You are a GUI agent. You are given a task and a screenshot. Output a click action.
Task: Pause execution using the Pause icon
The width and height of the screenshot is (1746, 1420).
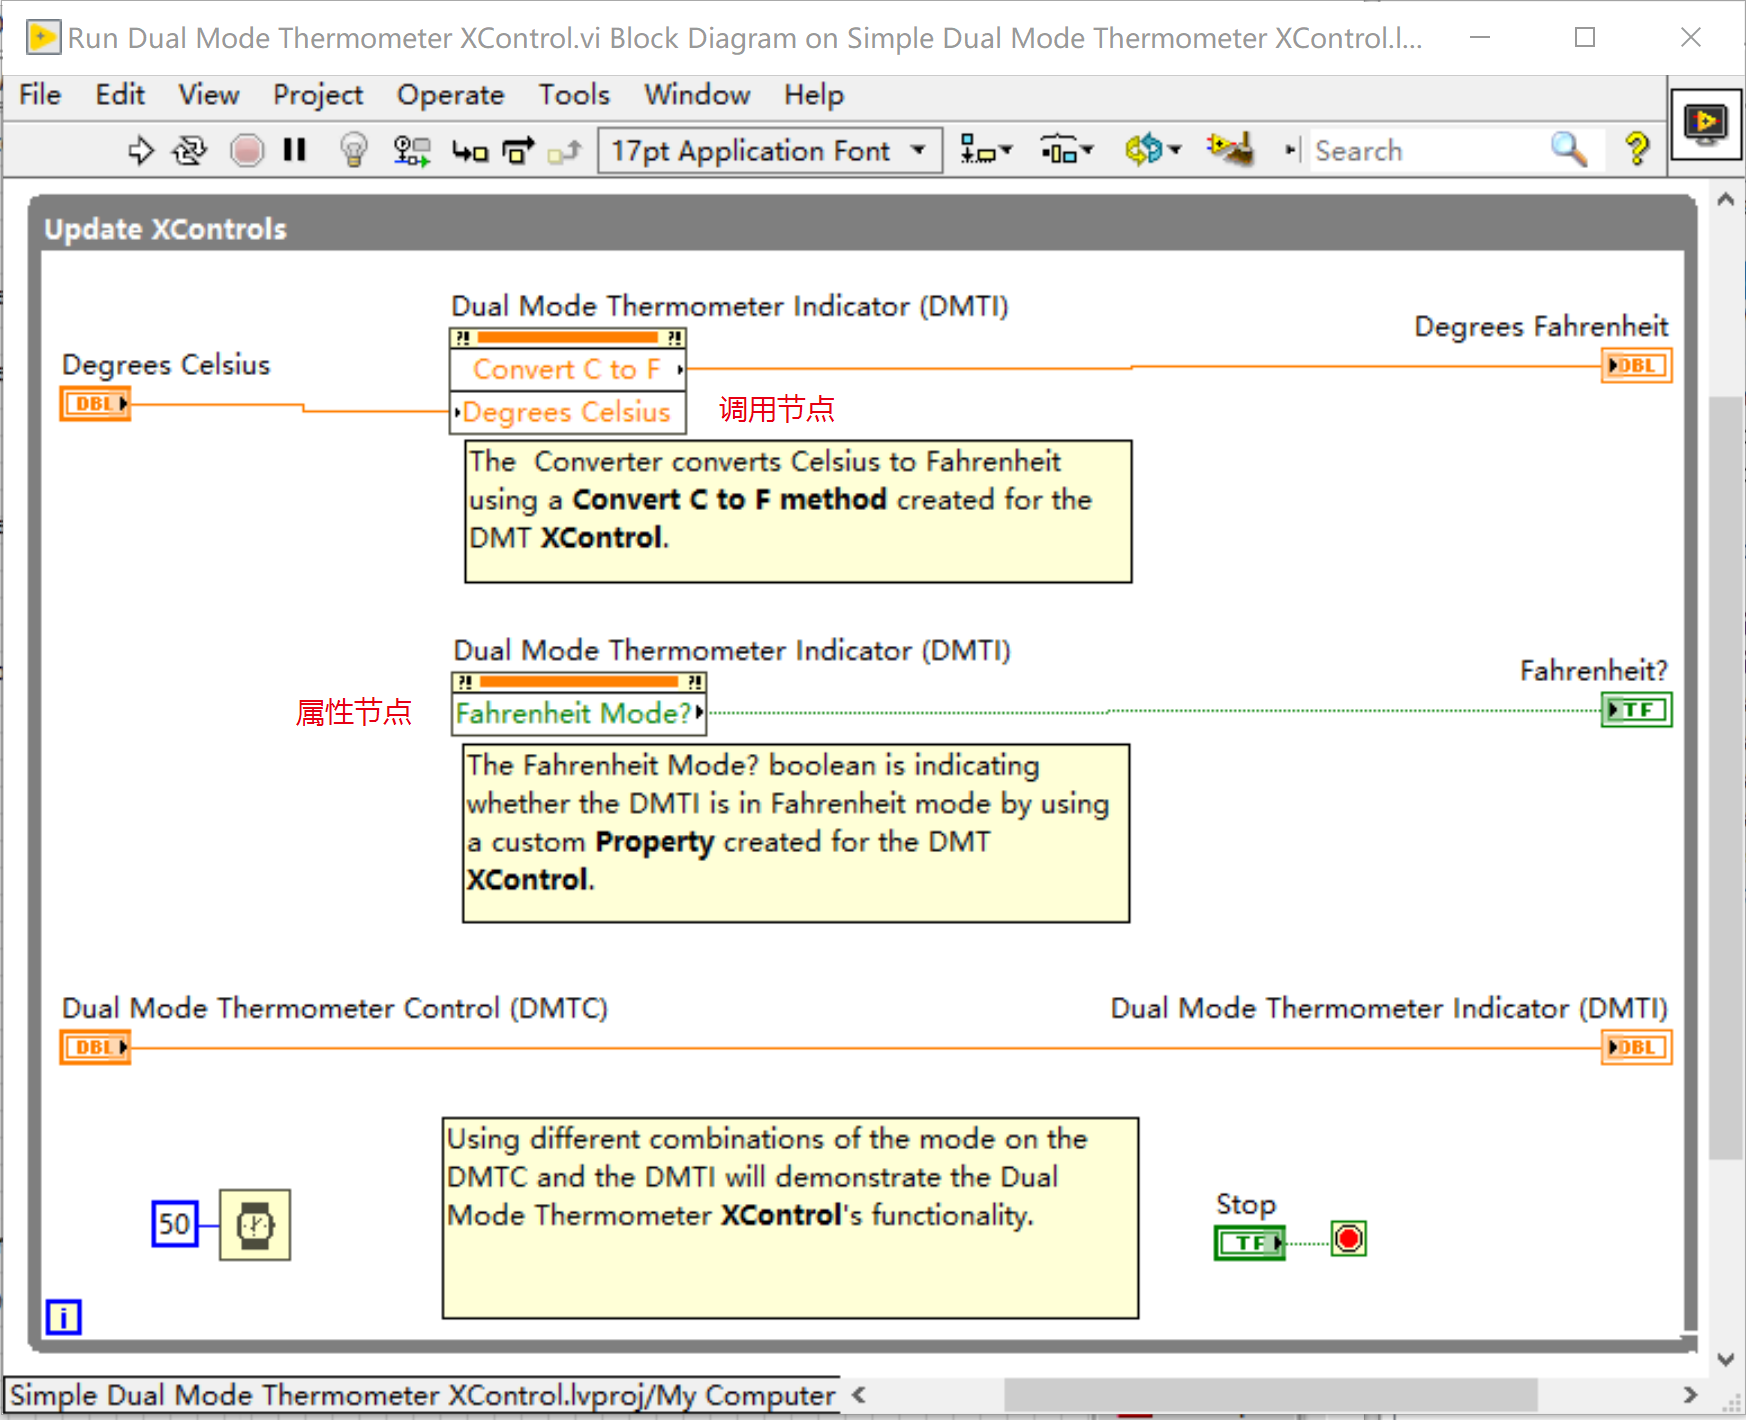[x=294, y=150]
